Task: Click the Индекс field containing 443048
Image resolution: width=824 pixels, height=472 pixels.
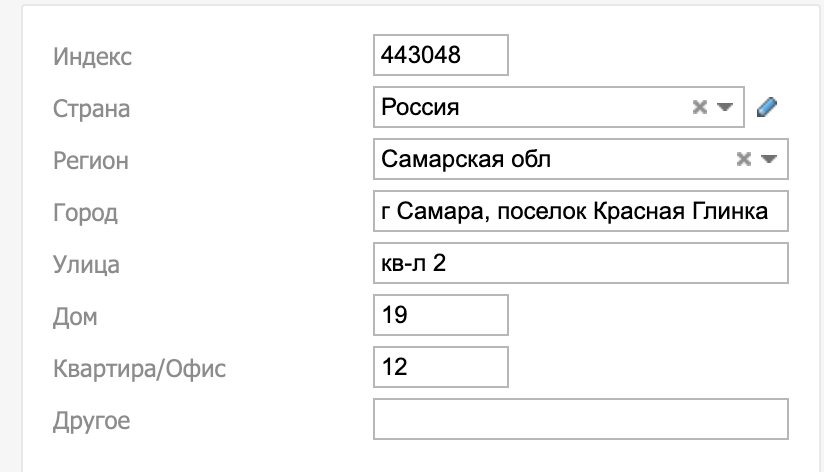Action: coord(440,55)
